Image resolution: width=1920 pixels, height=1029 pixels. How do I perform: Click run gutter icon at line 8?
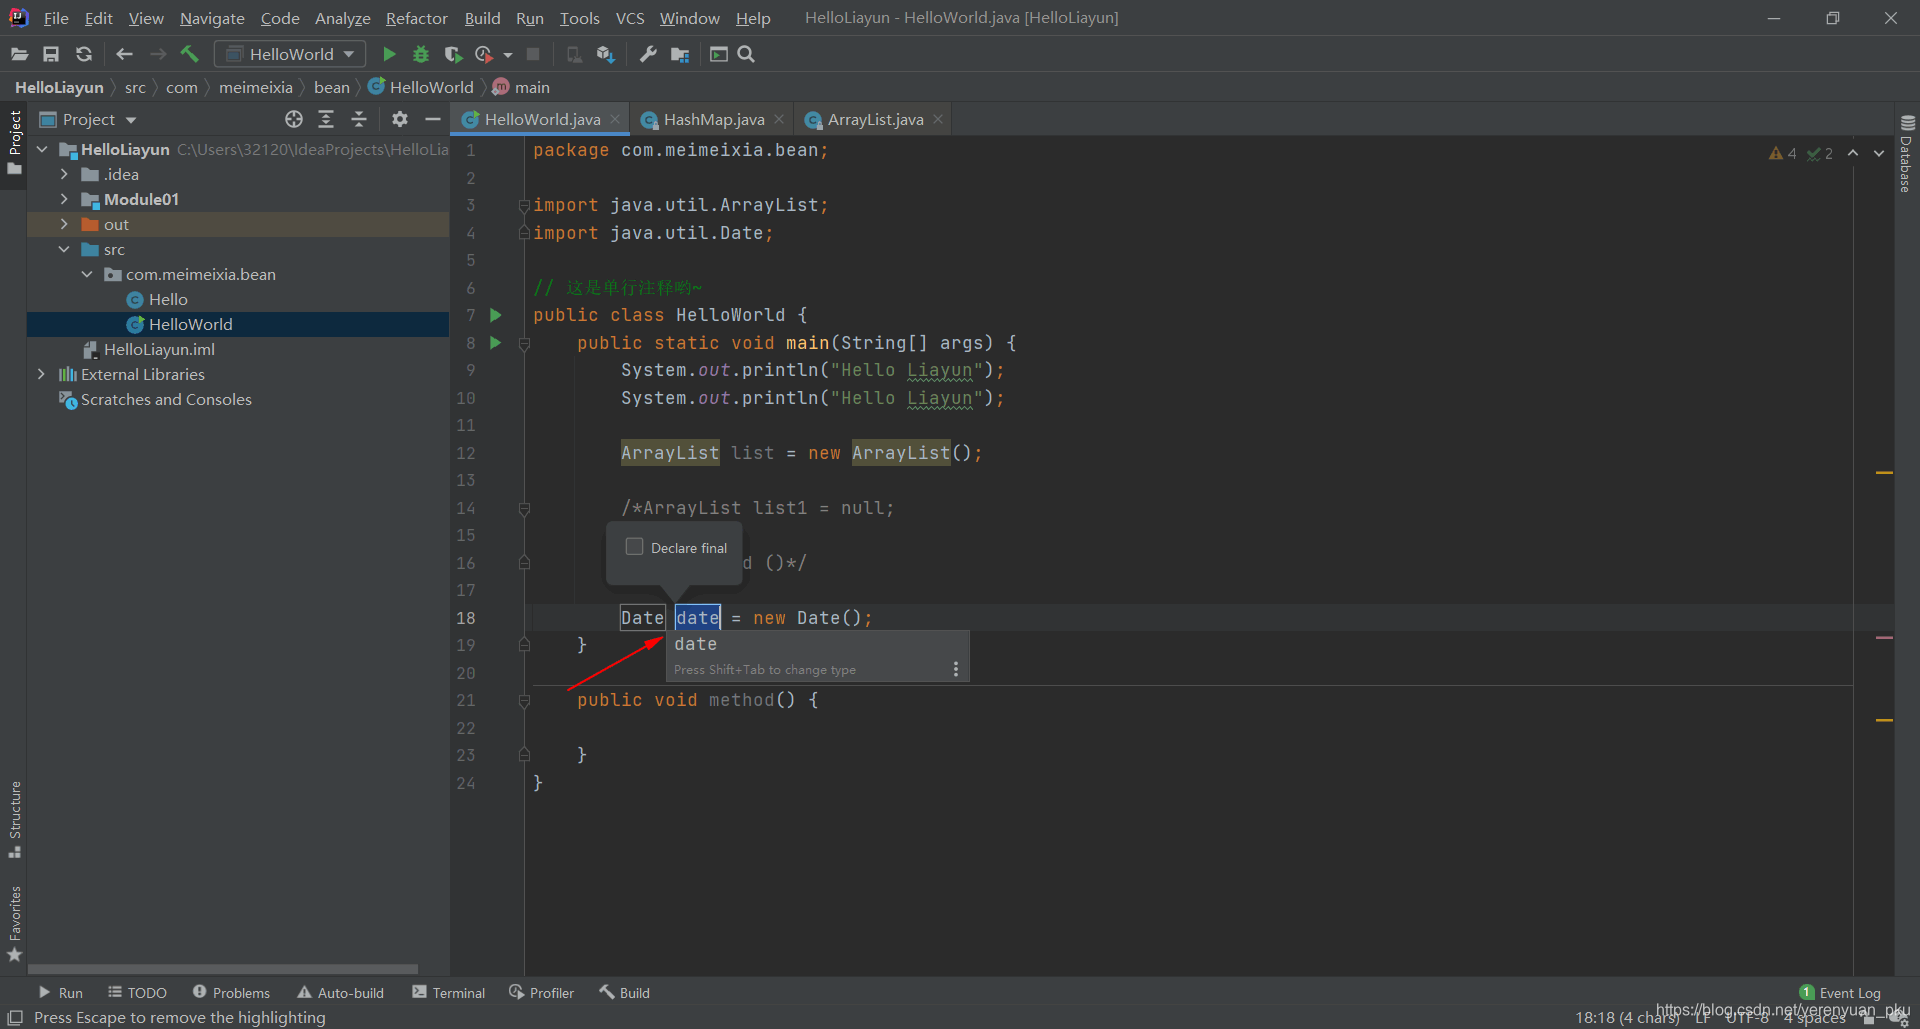click(x=495, y=343)
